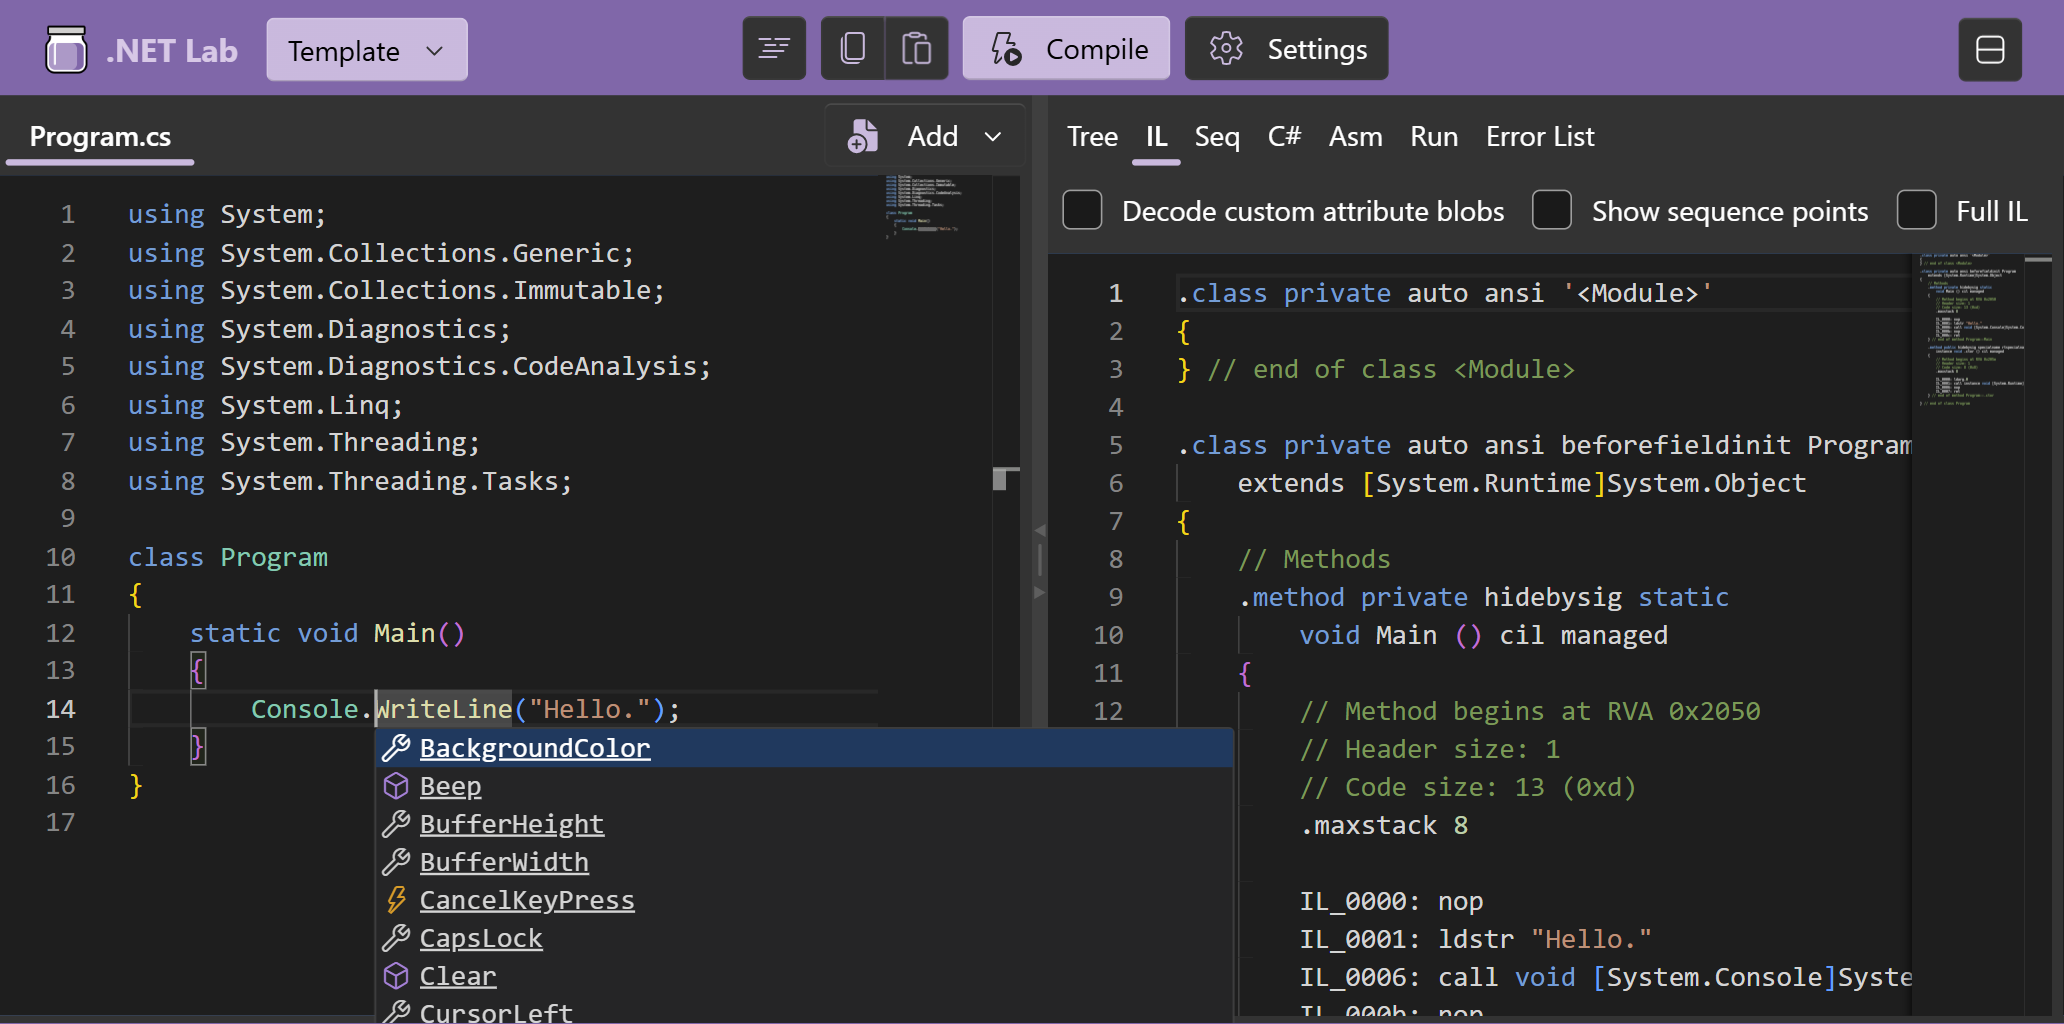Click the Beep method cube icon
Viewport: 2064px width, 1024px height.
click(396, 786)
